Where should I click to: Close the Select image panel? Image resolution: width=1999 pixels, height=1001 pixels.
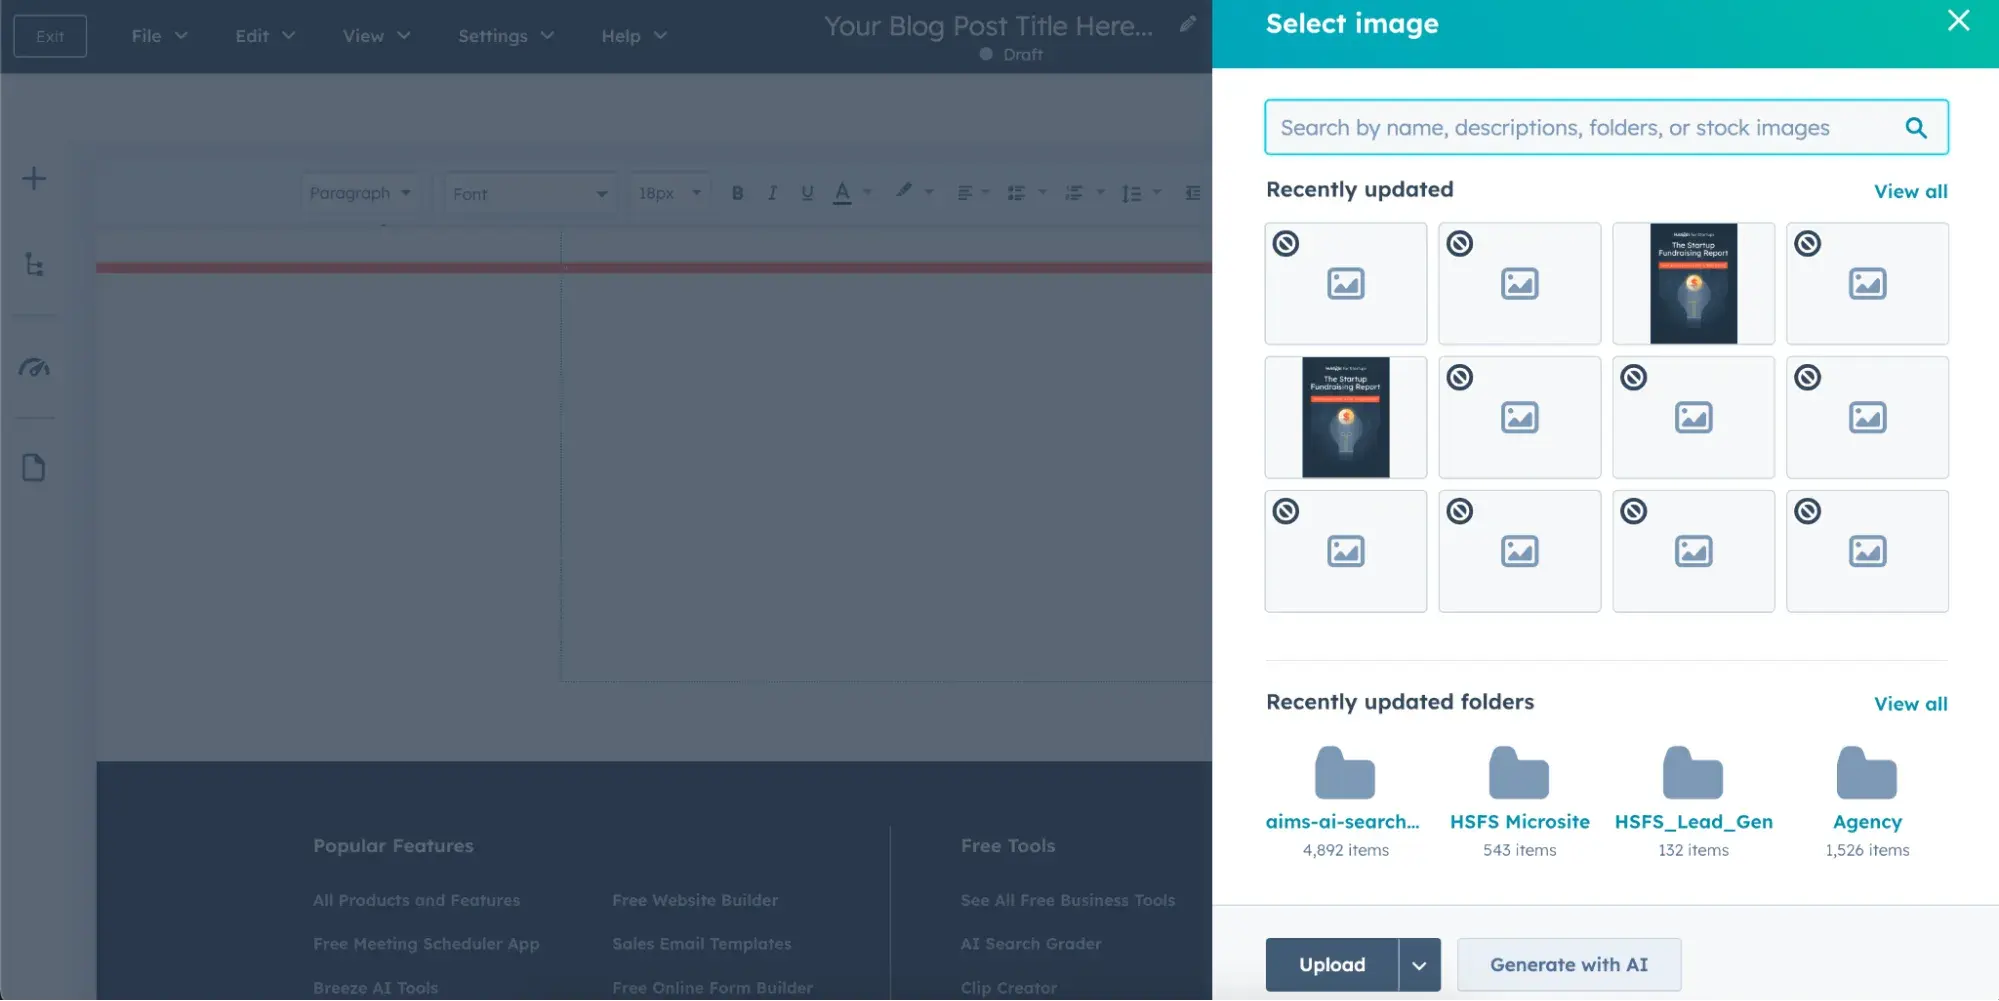click(x=1958, y=20)
